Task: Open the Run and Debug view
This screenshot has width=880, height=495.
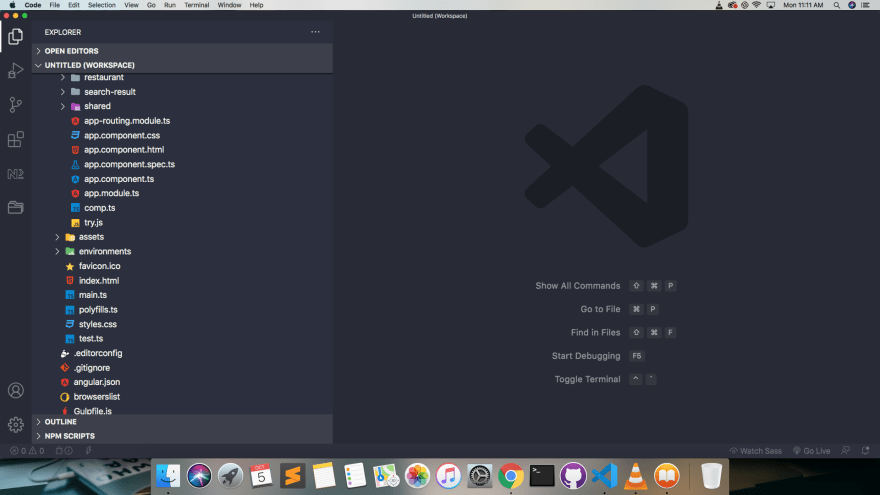Action: [16, 71]
